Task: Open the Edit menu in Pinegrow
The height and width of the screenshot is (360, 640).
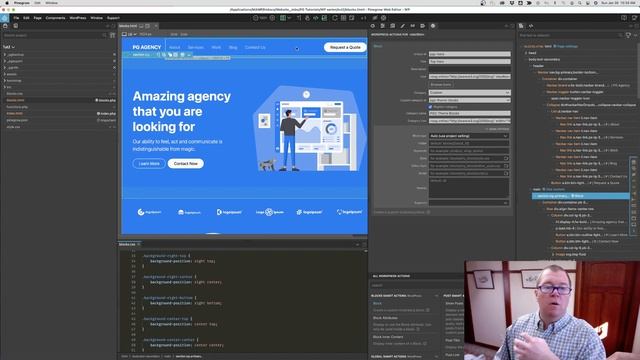Action: 27,18
